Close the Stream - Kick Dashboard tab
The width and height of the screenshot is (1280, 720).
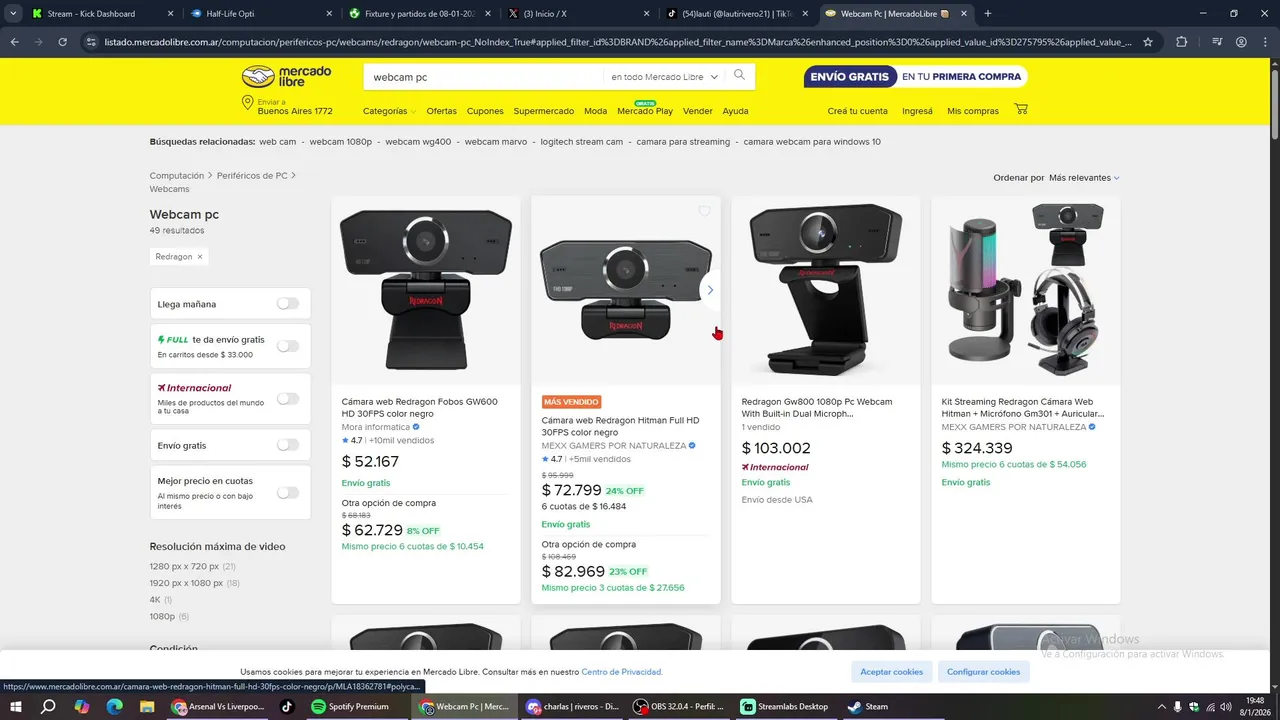click(170, 14)
